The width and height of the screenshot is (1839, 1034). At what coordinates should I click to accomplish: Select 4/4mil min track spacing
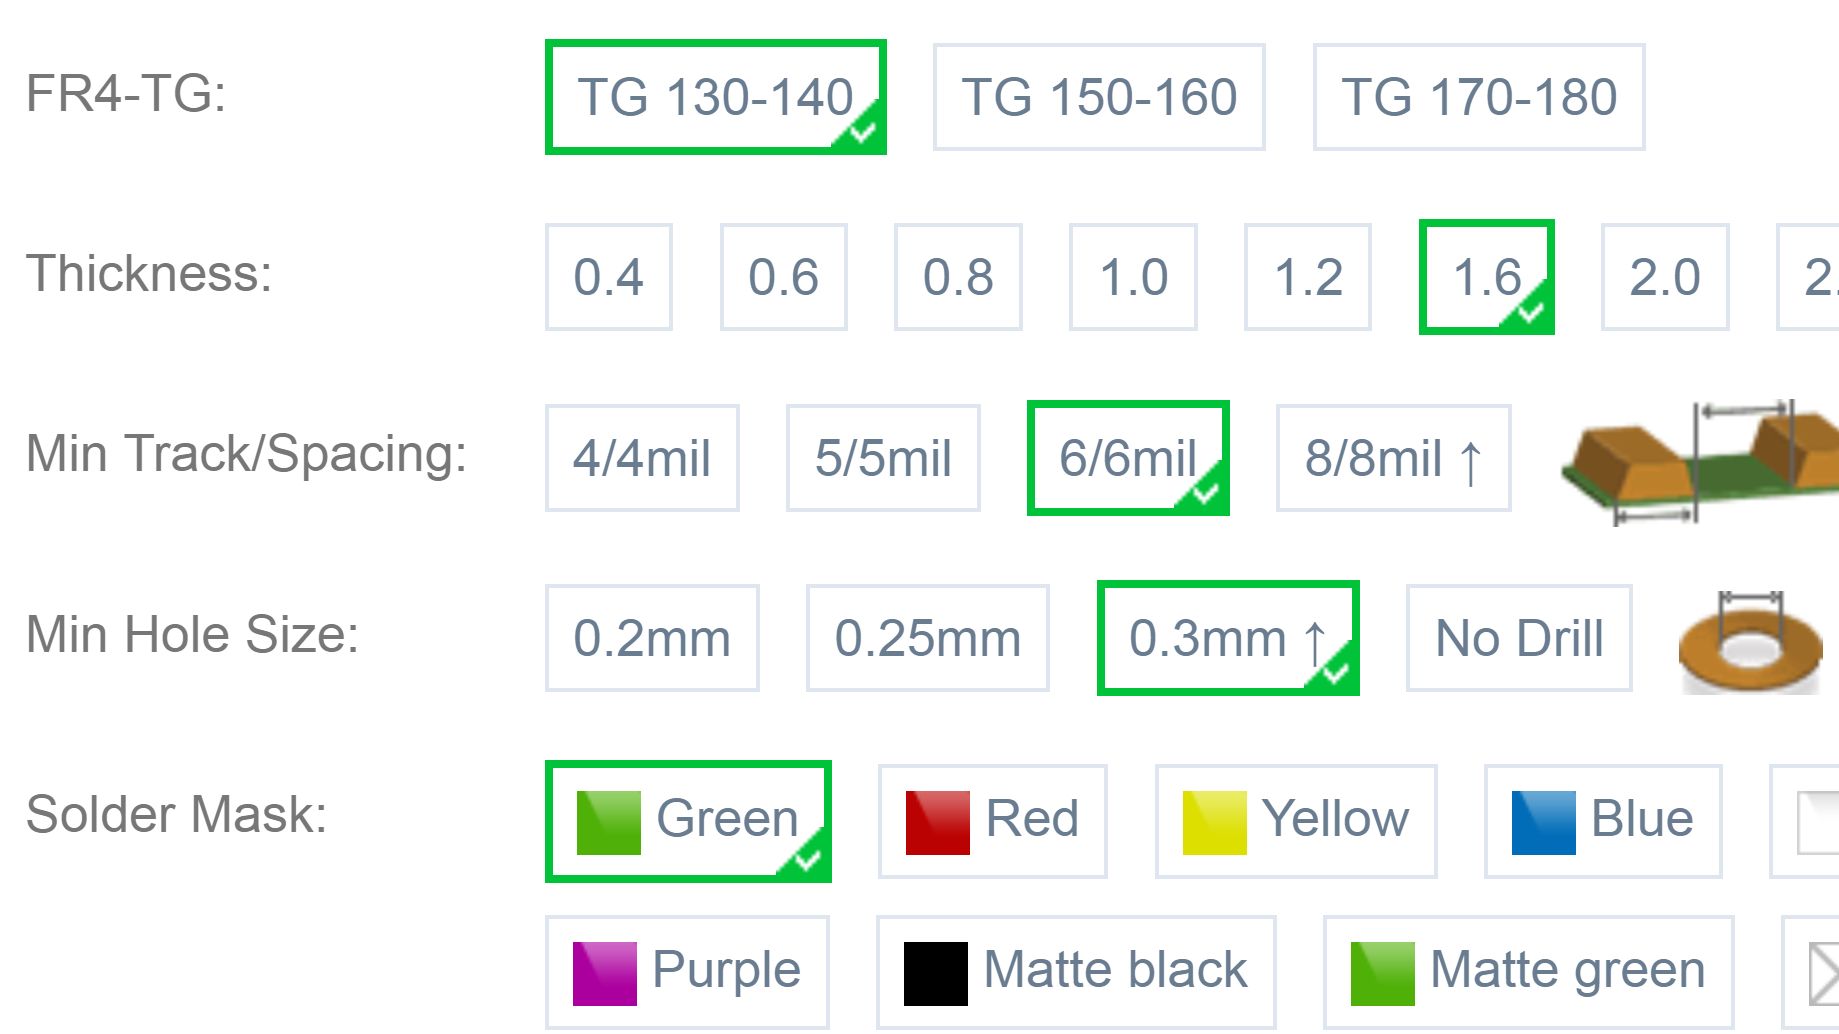tap(642, 458)
